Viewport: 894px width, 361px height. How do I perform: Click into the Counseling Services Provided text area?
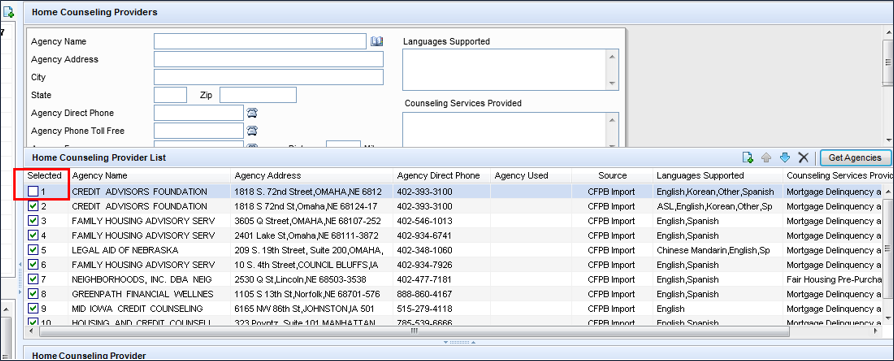tap(505, 130)
